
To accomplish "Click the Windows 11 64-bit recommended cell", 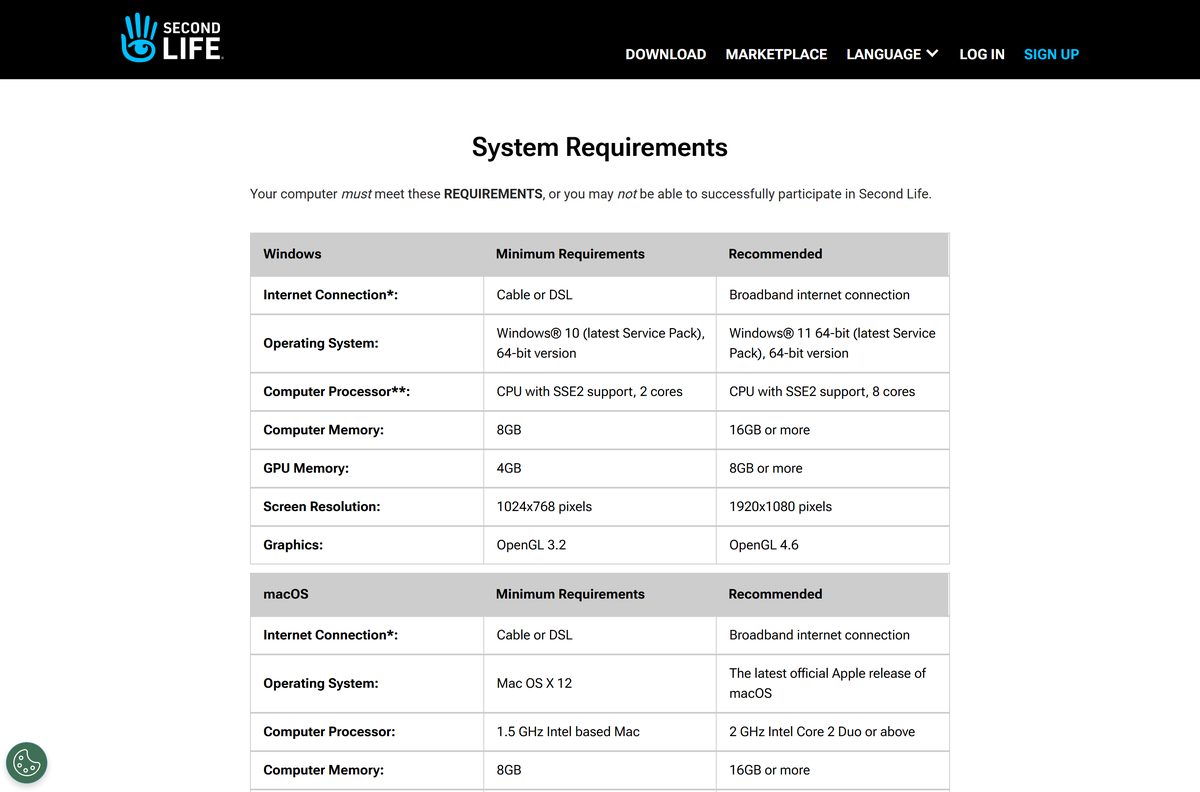I will (x=832, y=343).
